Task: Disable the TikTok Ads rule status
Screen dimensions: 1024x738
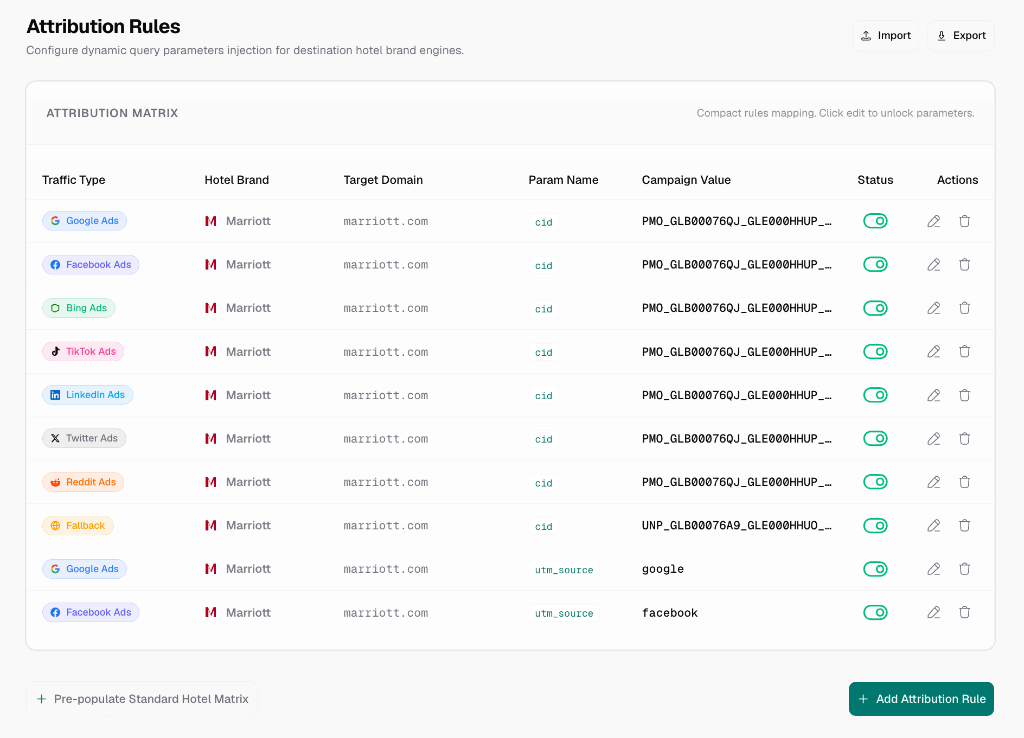Action: click(875, 351)
